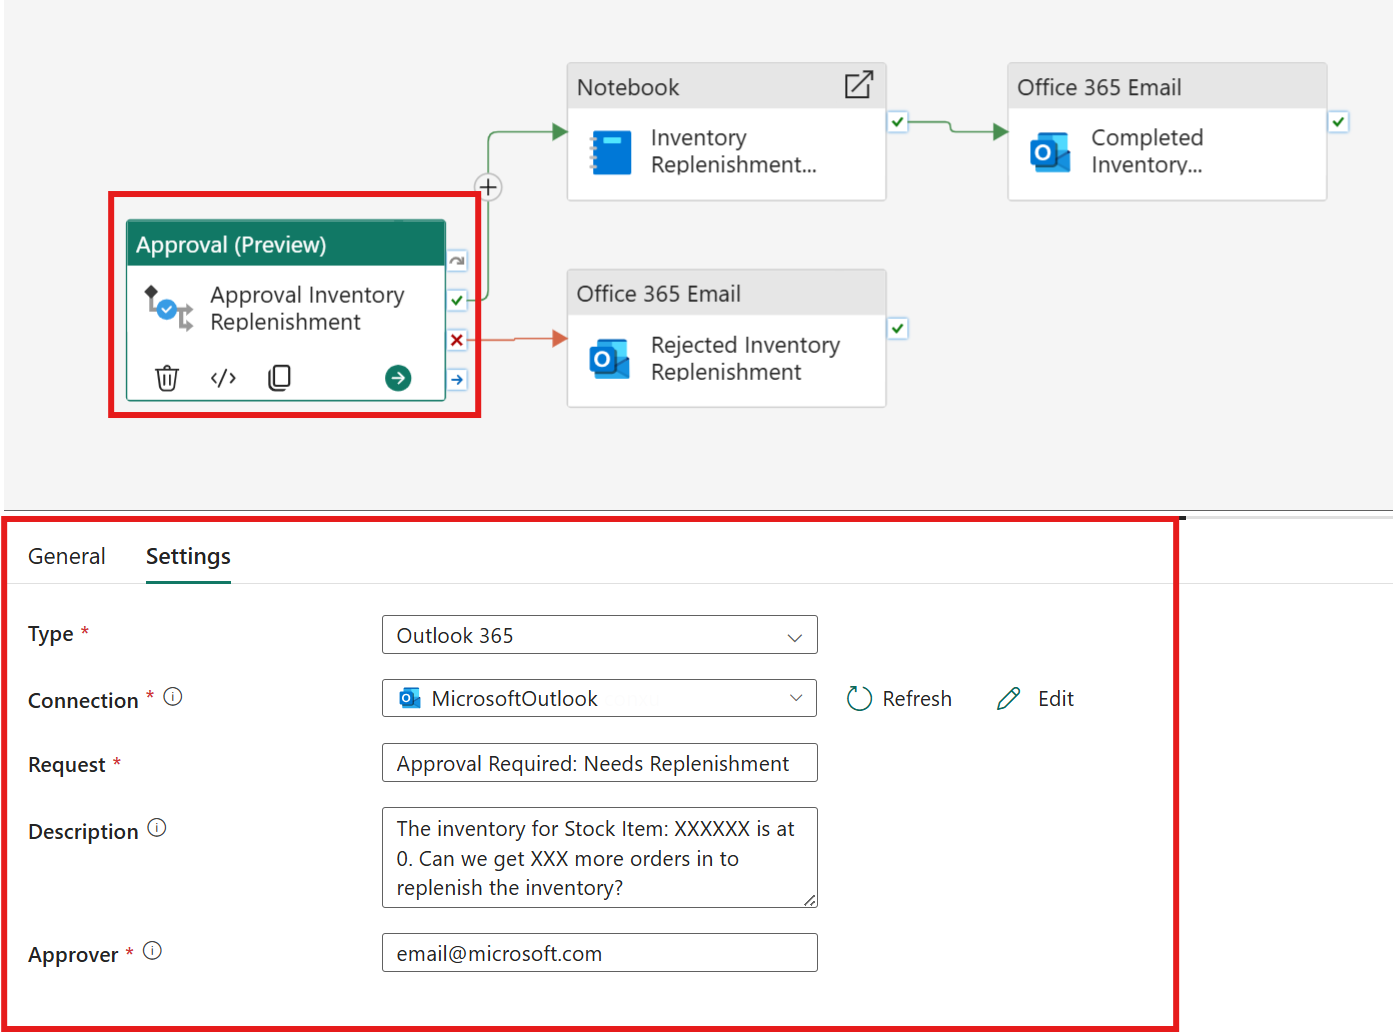Viewport: 1393px width, 1032px height.
Task: Click the Description text area resize grip
Action: point(810,900)
